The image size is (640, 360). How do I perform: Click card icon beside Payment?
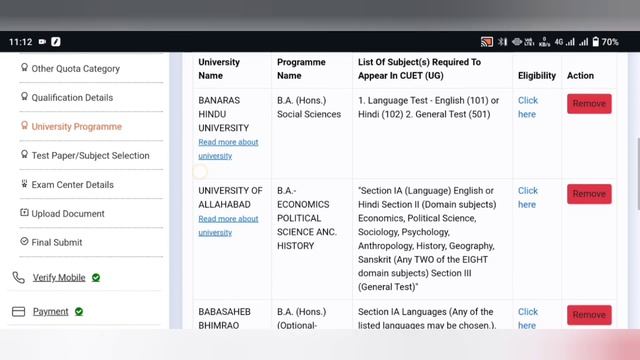click(18, 312)
